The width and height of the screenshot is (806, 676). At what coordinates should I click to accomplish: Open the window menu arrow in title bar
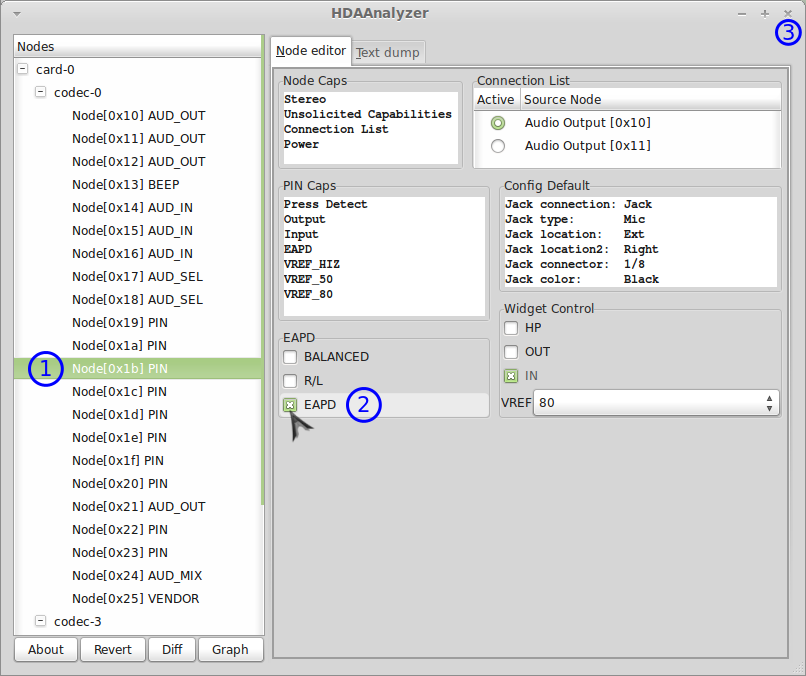pyautogui.click(x=17, y=14)
